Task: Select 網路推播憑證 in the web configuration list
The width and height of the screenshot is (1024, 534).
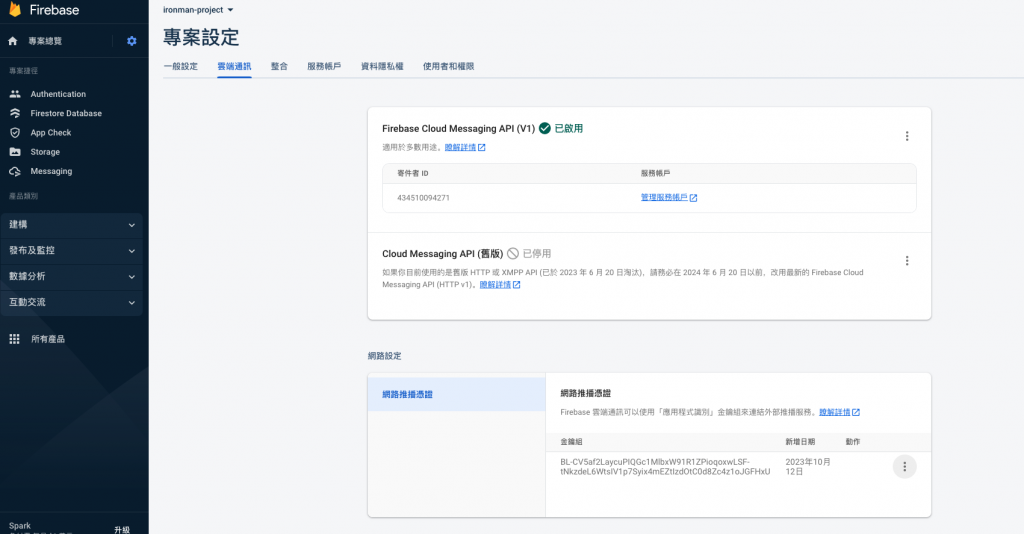Action: (x=456, y=394)
